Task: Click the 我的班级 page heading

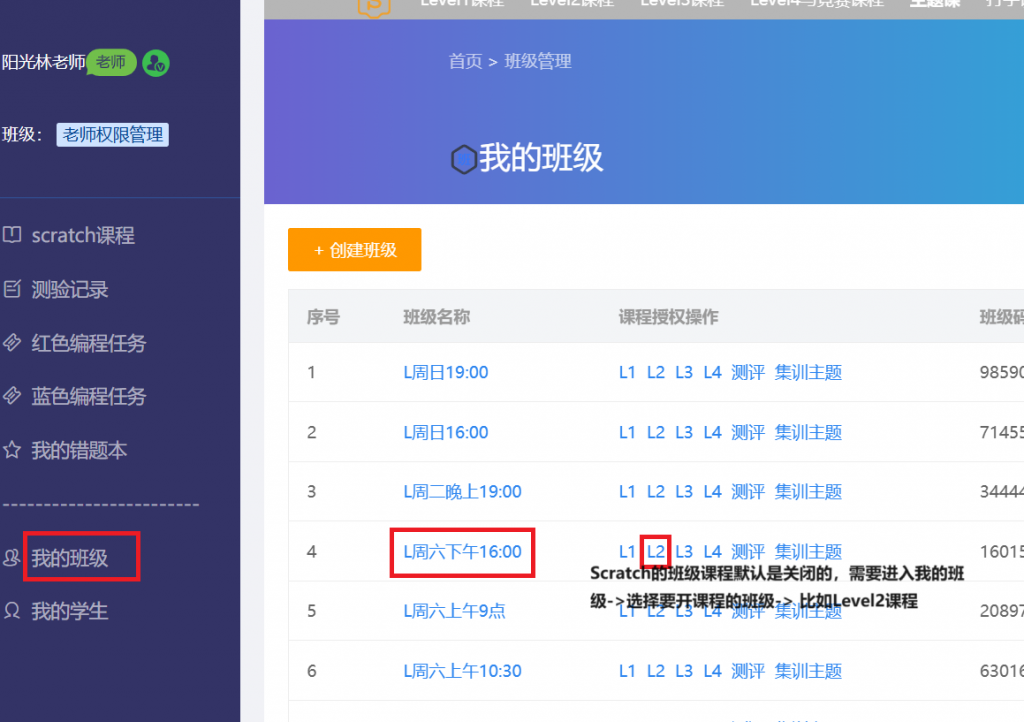Action: point(541,159)
